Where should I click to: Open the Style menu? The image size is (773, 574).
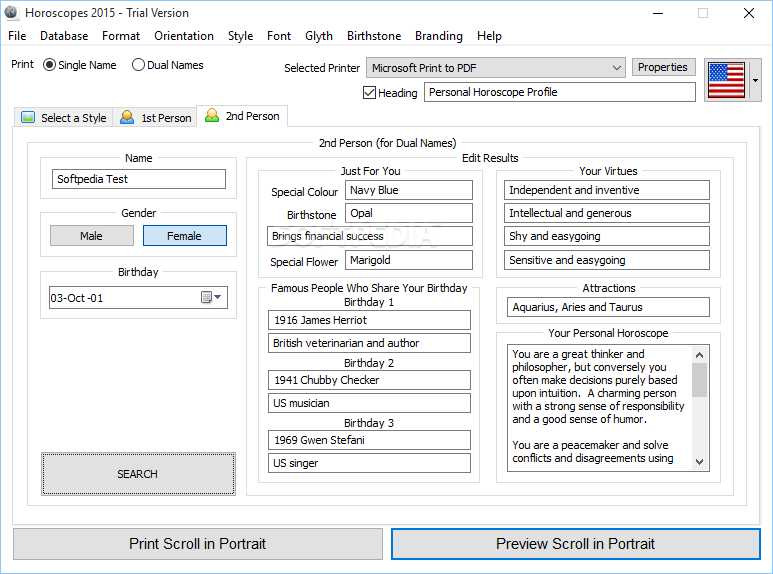tap(241, 36)
